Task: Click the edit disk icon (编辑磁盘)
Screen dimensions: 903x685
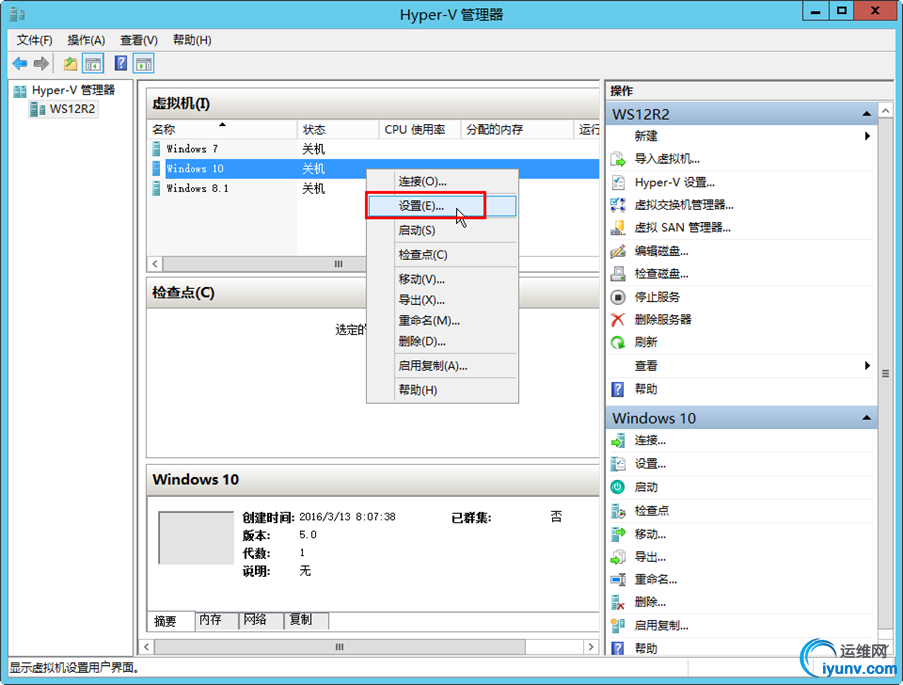Action: point(618,251)
